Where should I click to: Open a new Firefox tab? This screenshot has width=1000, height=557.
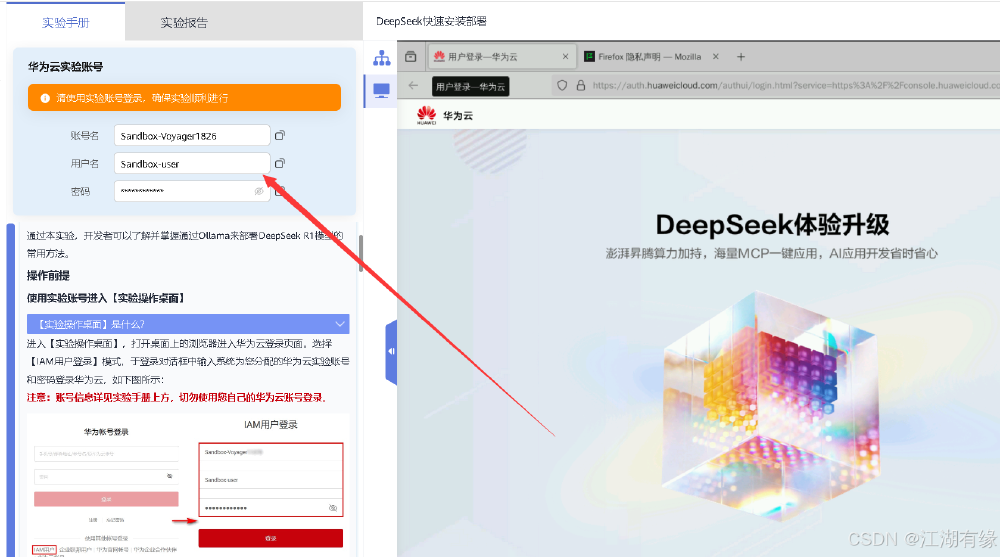pos(740,57)
